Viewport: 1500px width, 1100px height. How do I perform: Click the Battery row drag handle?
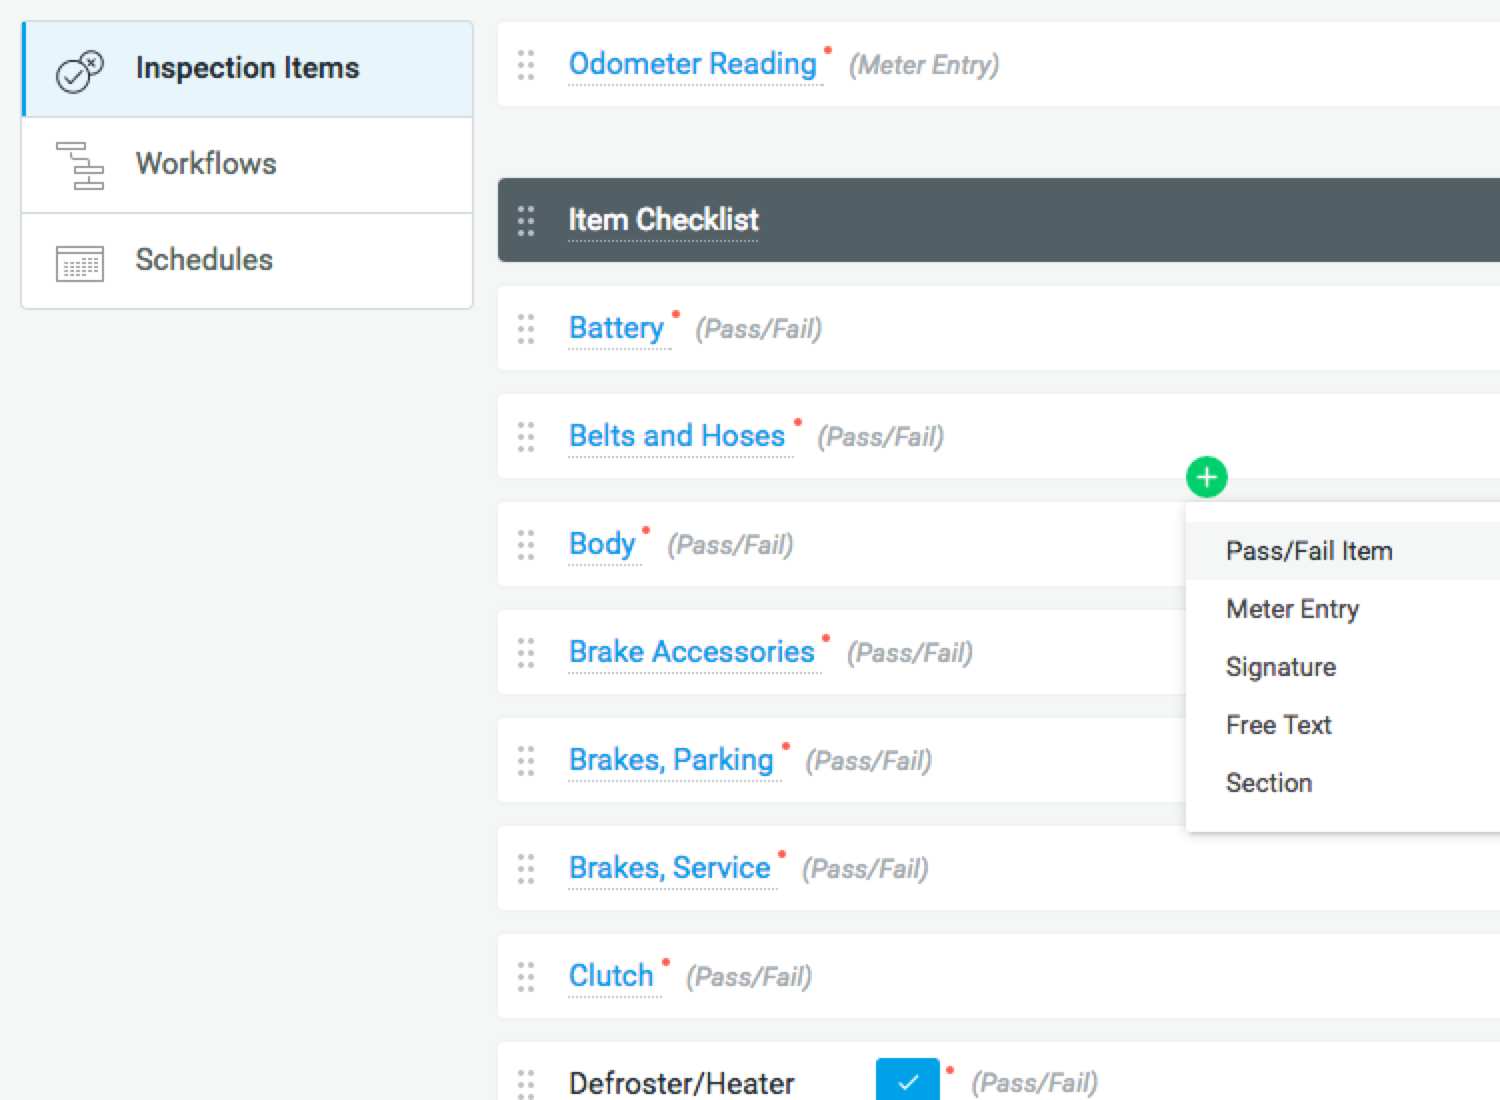526,329
